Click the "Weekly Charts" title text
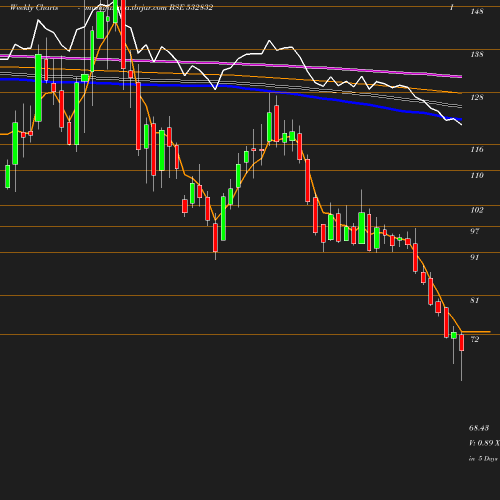The width and height of the screenshot is (500, 500). pyautogui.click(x=34, y=8)
